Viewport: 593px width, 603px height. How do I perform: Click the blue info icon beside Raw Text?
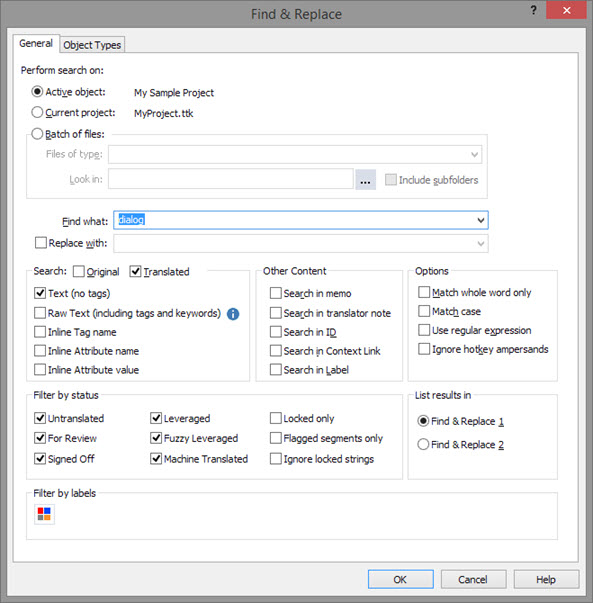(233, 314)
